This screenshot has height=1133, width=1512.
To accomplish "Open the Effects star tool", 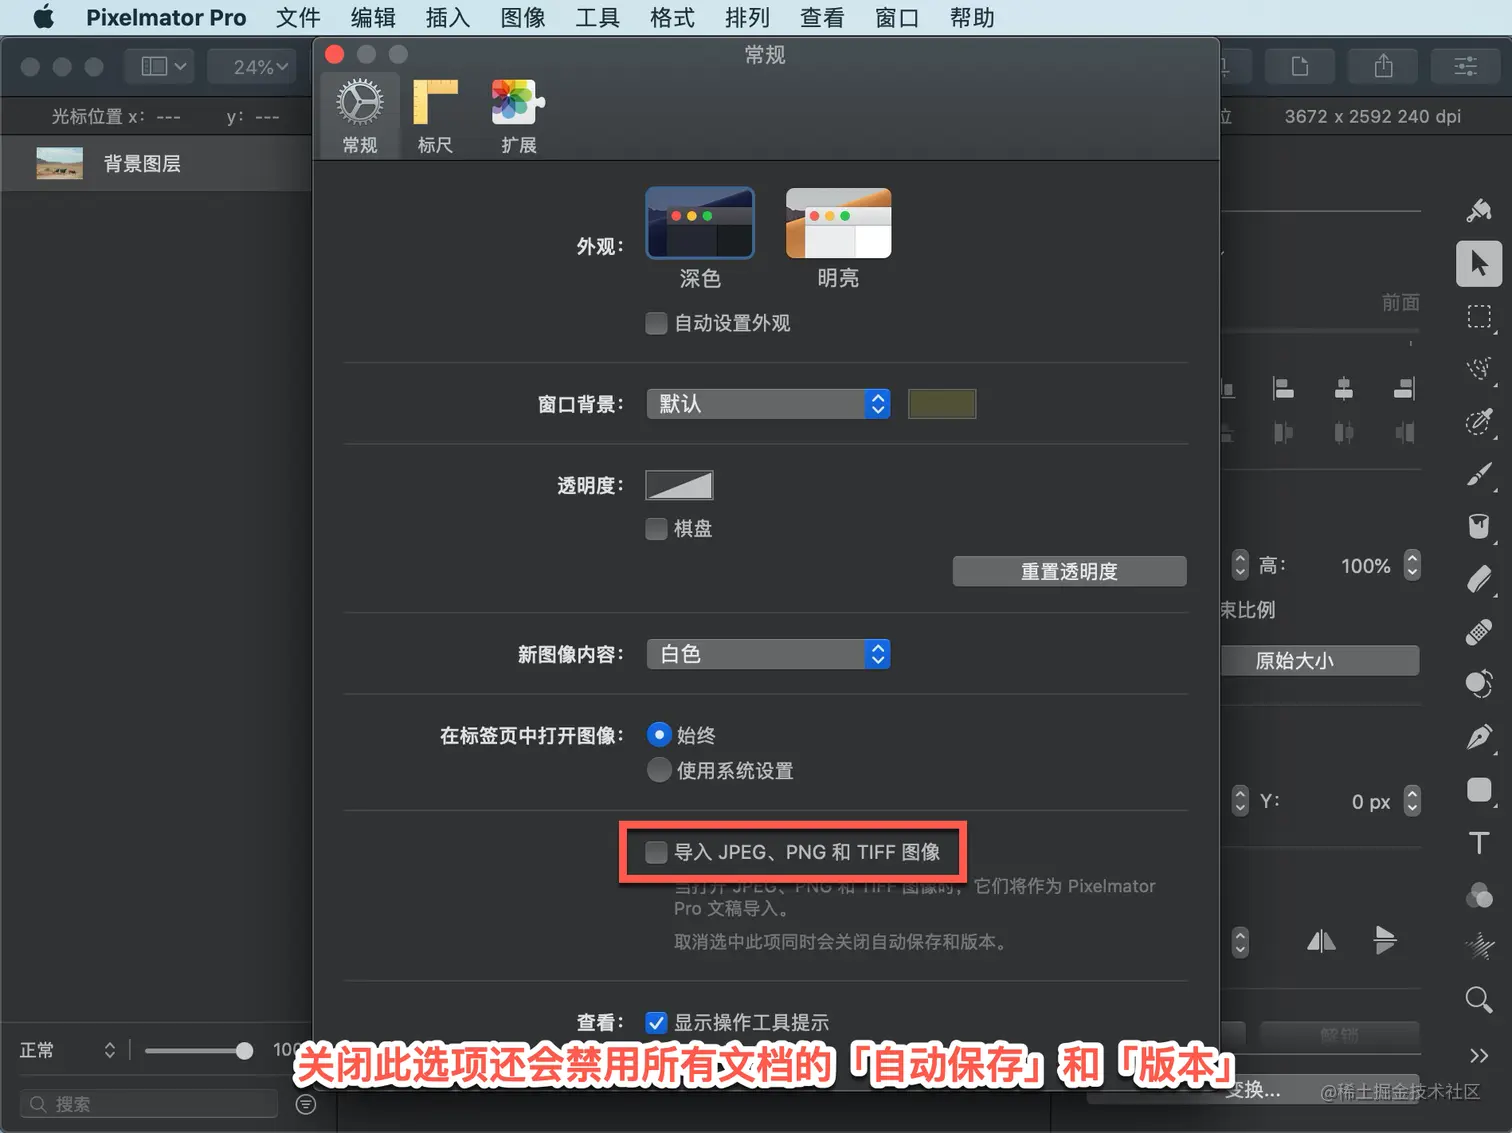I will pyautogui.click(x=1479, y=946).
